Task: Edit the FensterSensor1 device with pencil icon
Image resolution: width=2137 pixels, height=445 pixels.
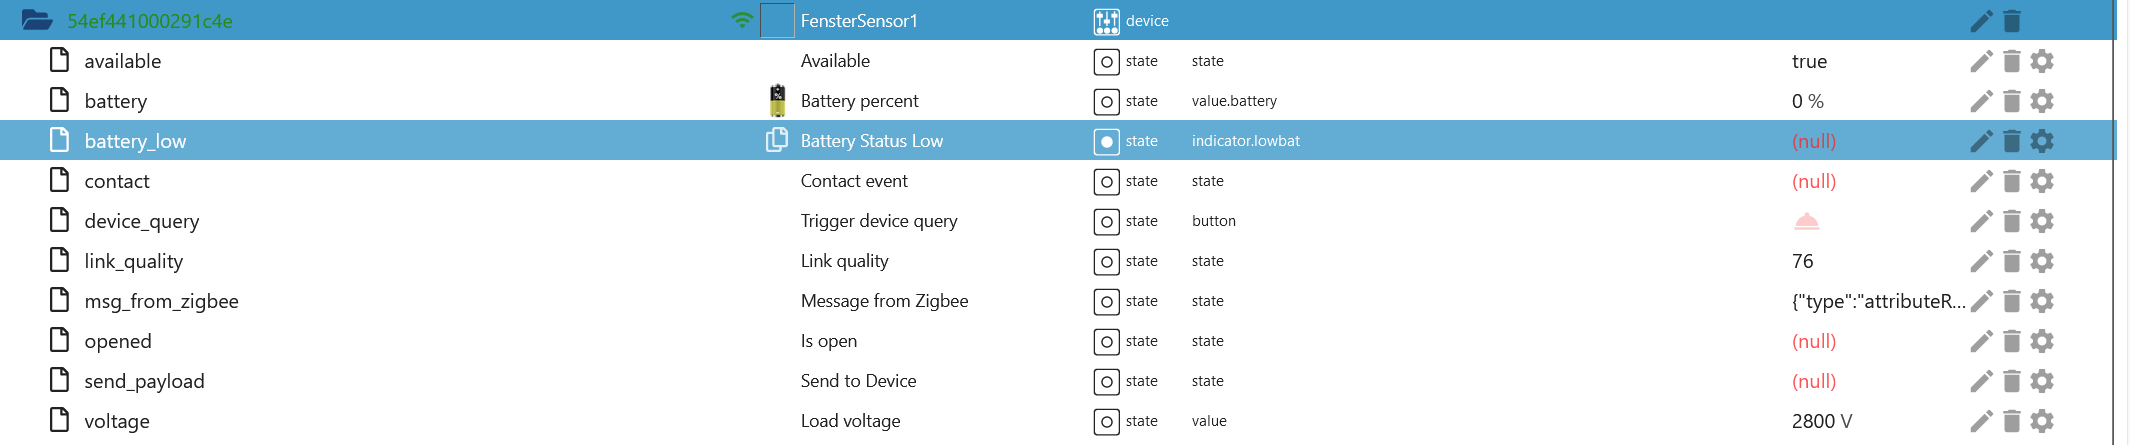Action: coord(1981,20)
